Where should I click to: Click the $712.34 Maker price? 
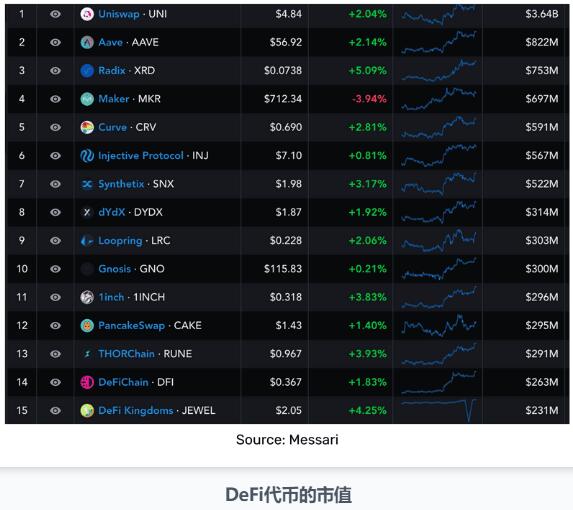click(x=283, y=99)
